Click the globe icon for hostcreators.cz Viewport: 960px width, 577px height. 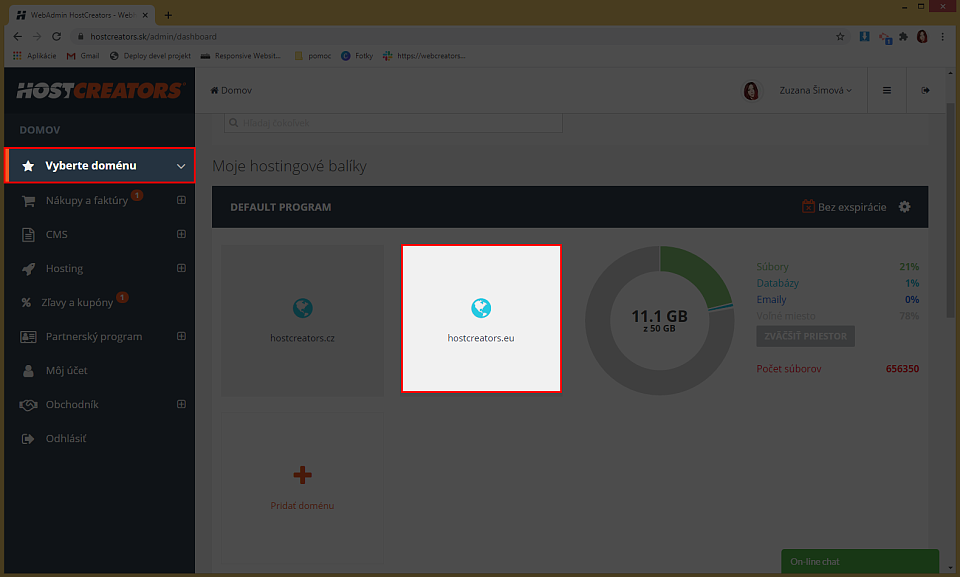point(302,307)
